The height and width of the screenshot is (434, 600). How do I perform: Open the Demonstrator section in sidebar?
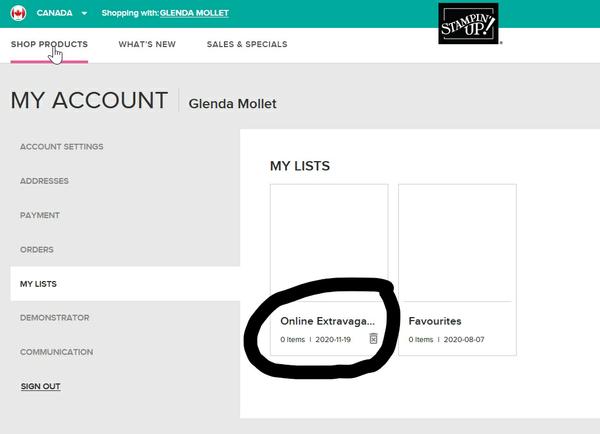55,318
